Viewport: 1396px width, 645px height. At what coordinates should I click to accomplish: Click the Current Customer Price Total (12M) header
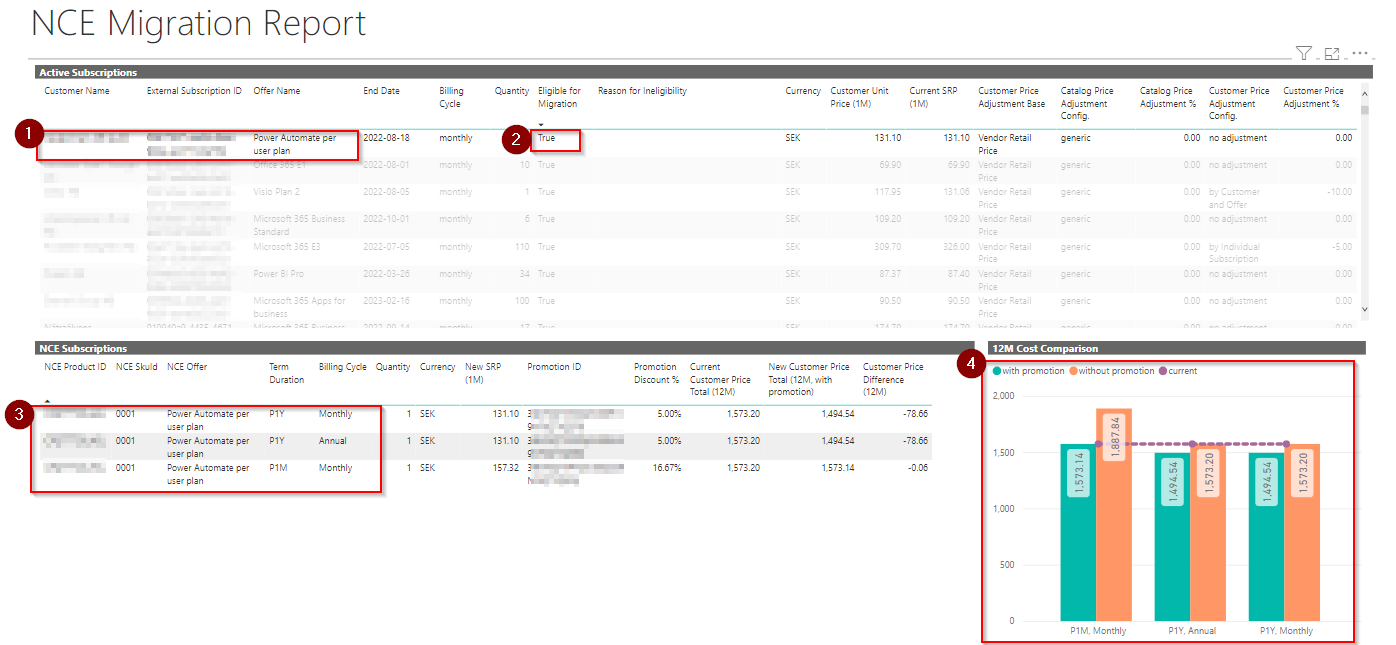pos(720,379)
